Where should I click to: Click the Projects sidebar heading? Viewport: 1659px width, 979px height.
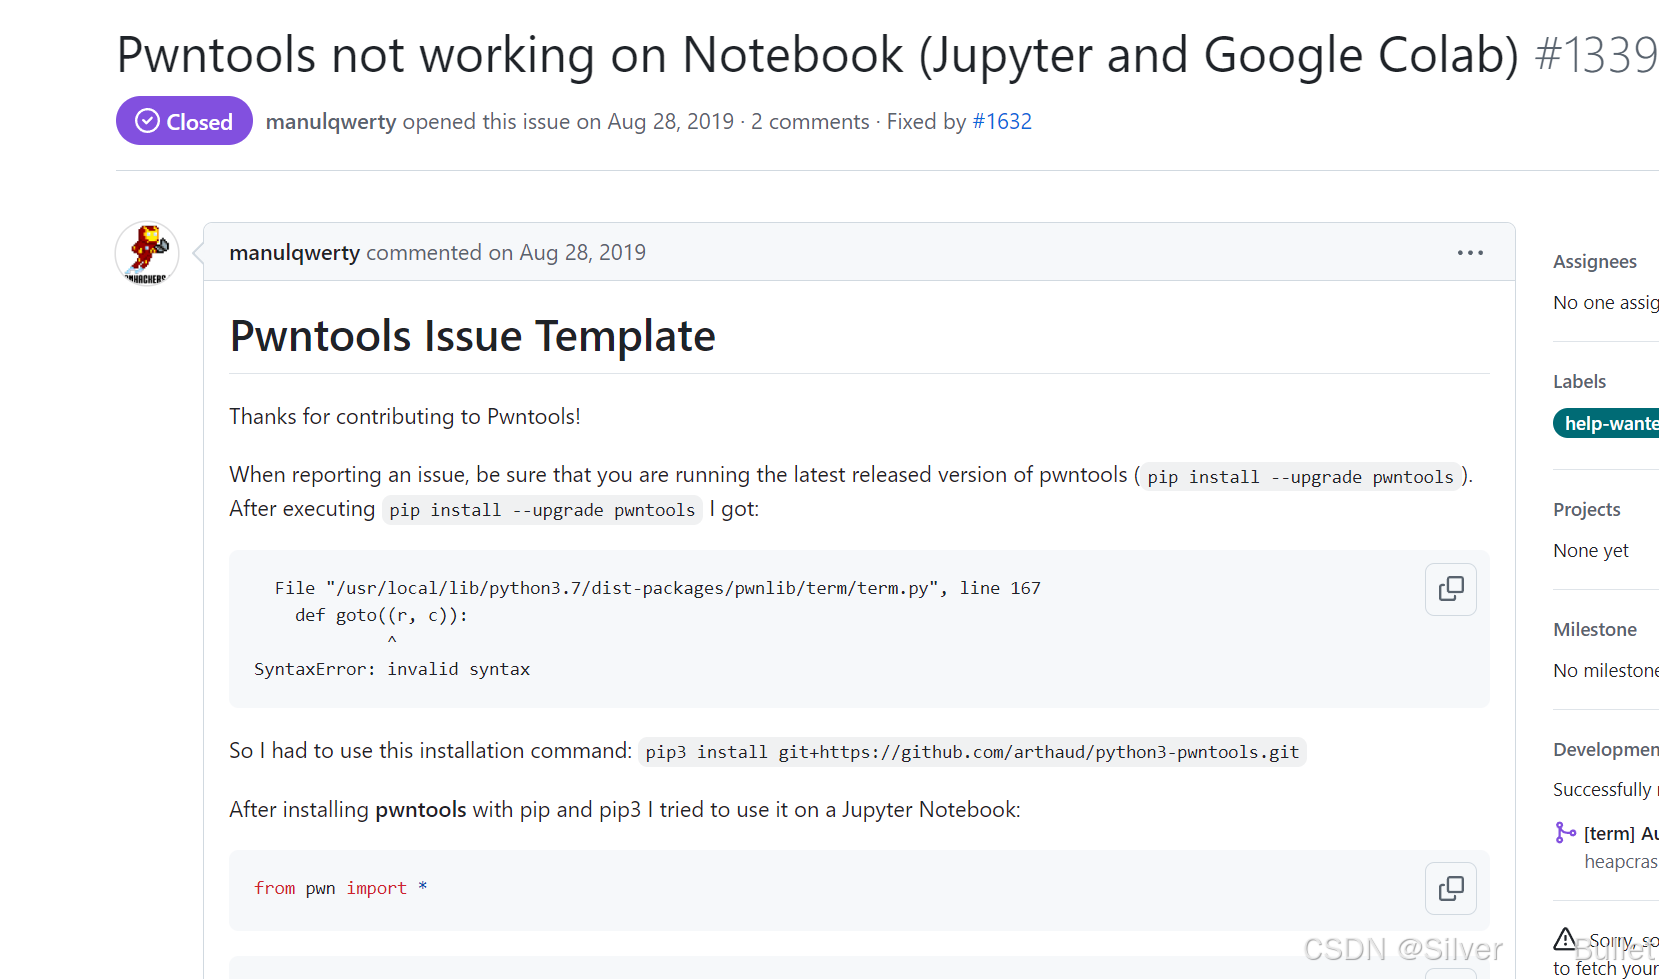pos(1586,509)
